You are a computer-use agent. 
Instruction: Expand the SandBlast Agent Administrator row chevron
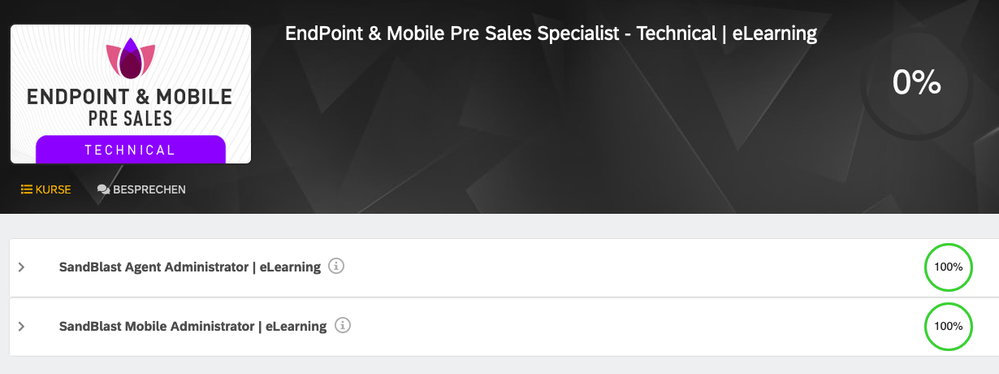point(22,267)
